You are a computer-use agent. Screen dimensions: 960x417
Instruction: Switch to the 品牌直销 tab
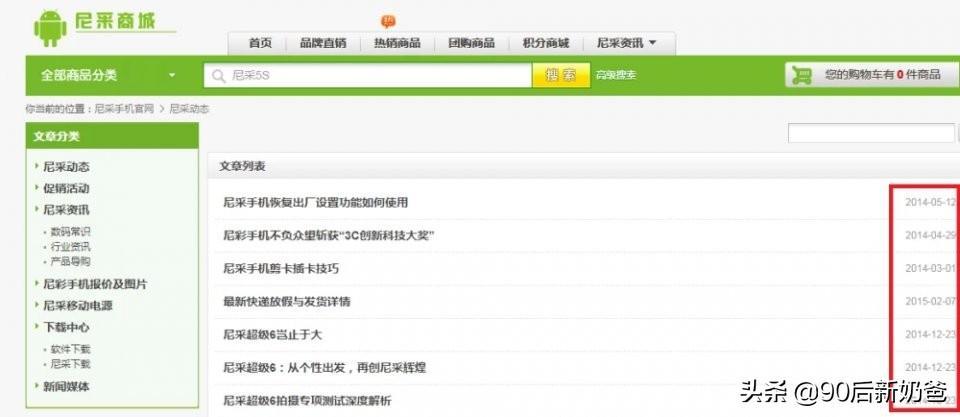click(x=323, y=43)
